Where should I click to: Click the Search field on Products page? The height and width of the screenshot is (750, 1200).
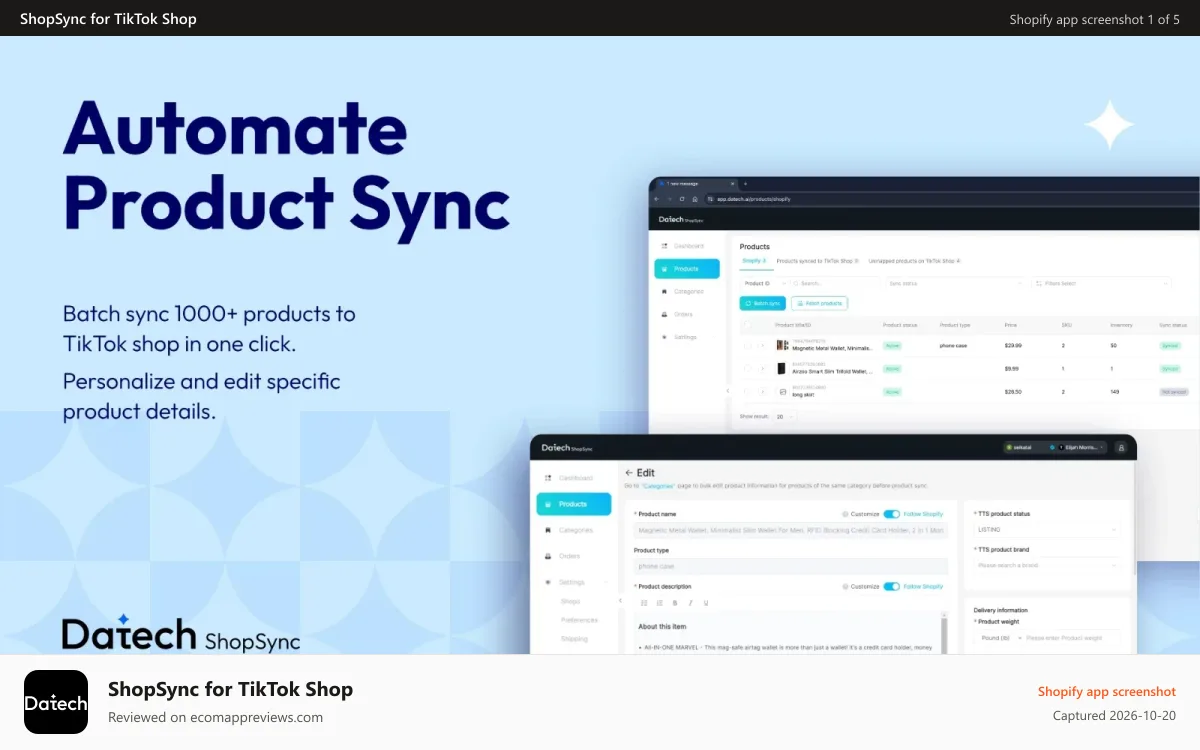835,283
